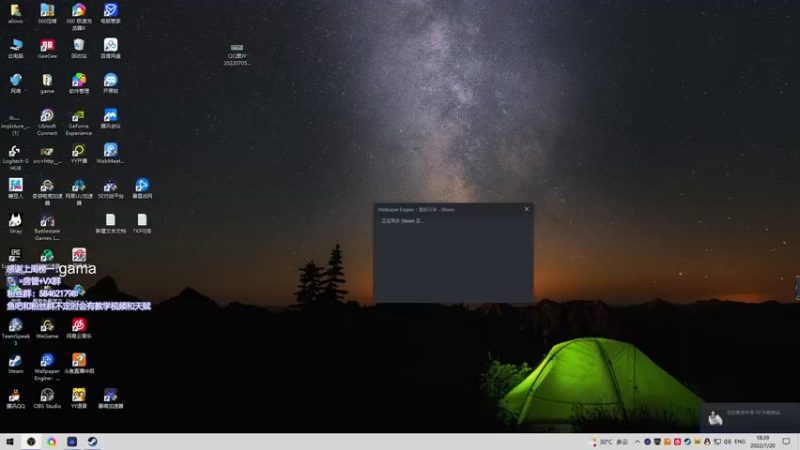
Task: Open the TeamSpeak 3 desktop shortcut
Action: (x=15, y=332)
